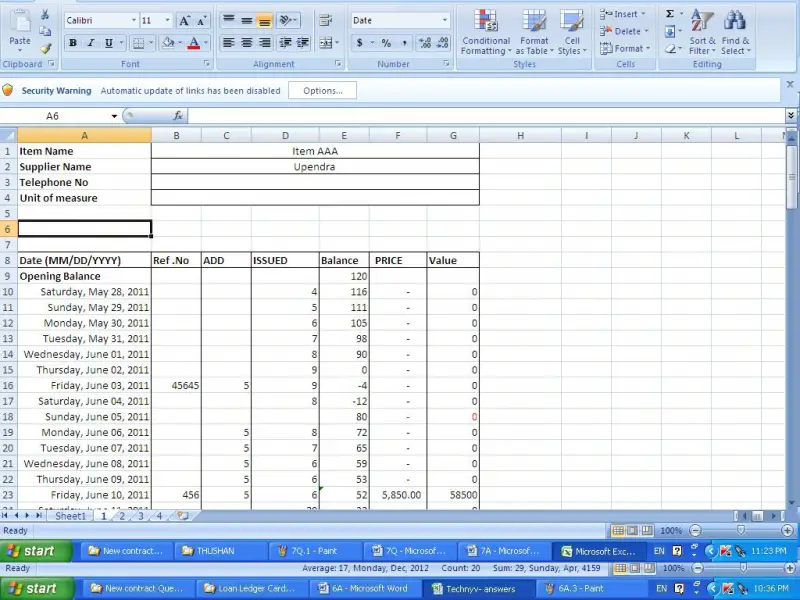
Task: Toggle Italic formatting
Action: 91,43
